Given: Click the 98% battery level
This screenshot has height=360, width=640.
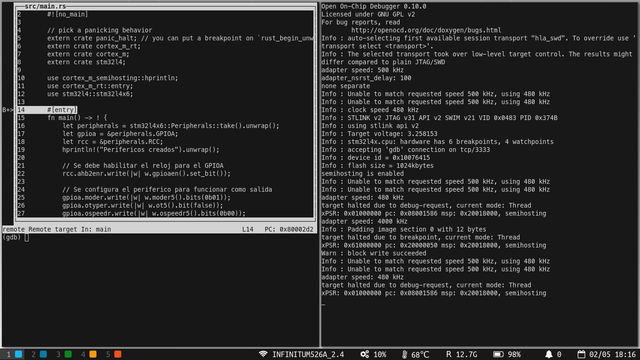Looking at the screenshot, I should coord(514,354).
